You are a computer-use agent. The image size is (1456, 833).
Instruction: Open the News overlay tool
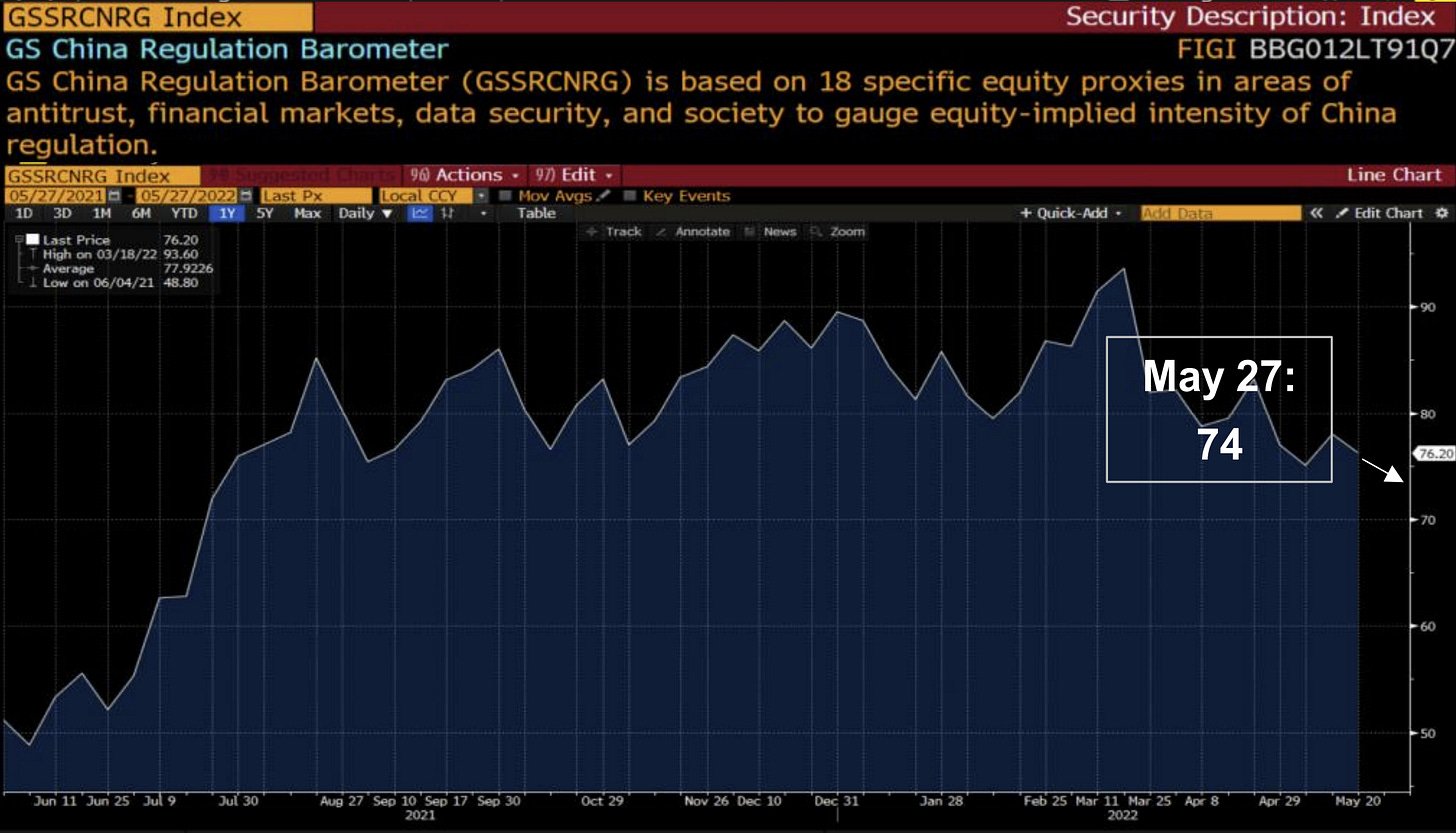(770, 232)
